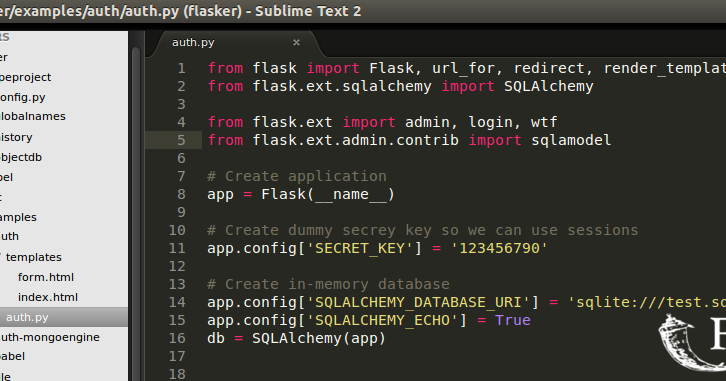Open index.html in the sidebar

click(48, 297)
